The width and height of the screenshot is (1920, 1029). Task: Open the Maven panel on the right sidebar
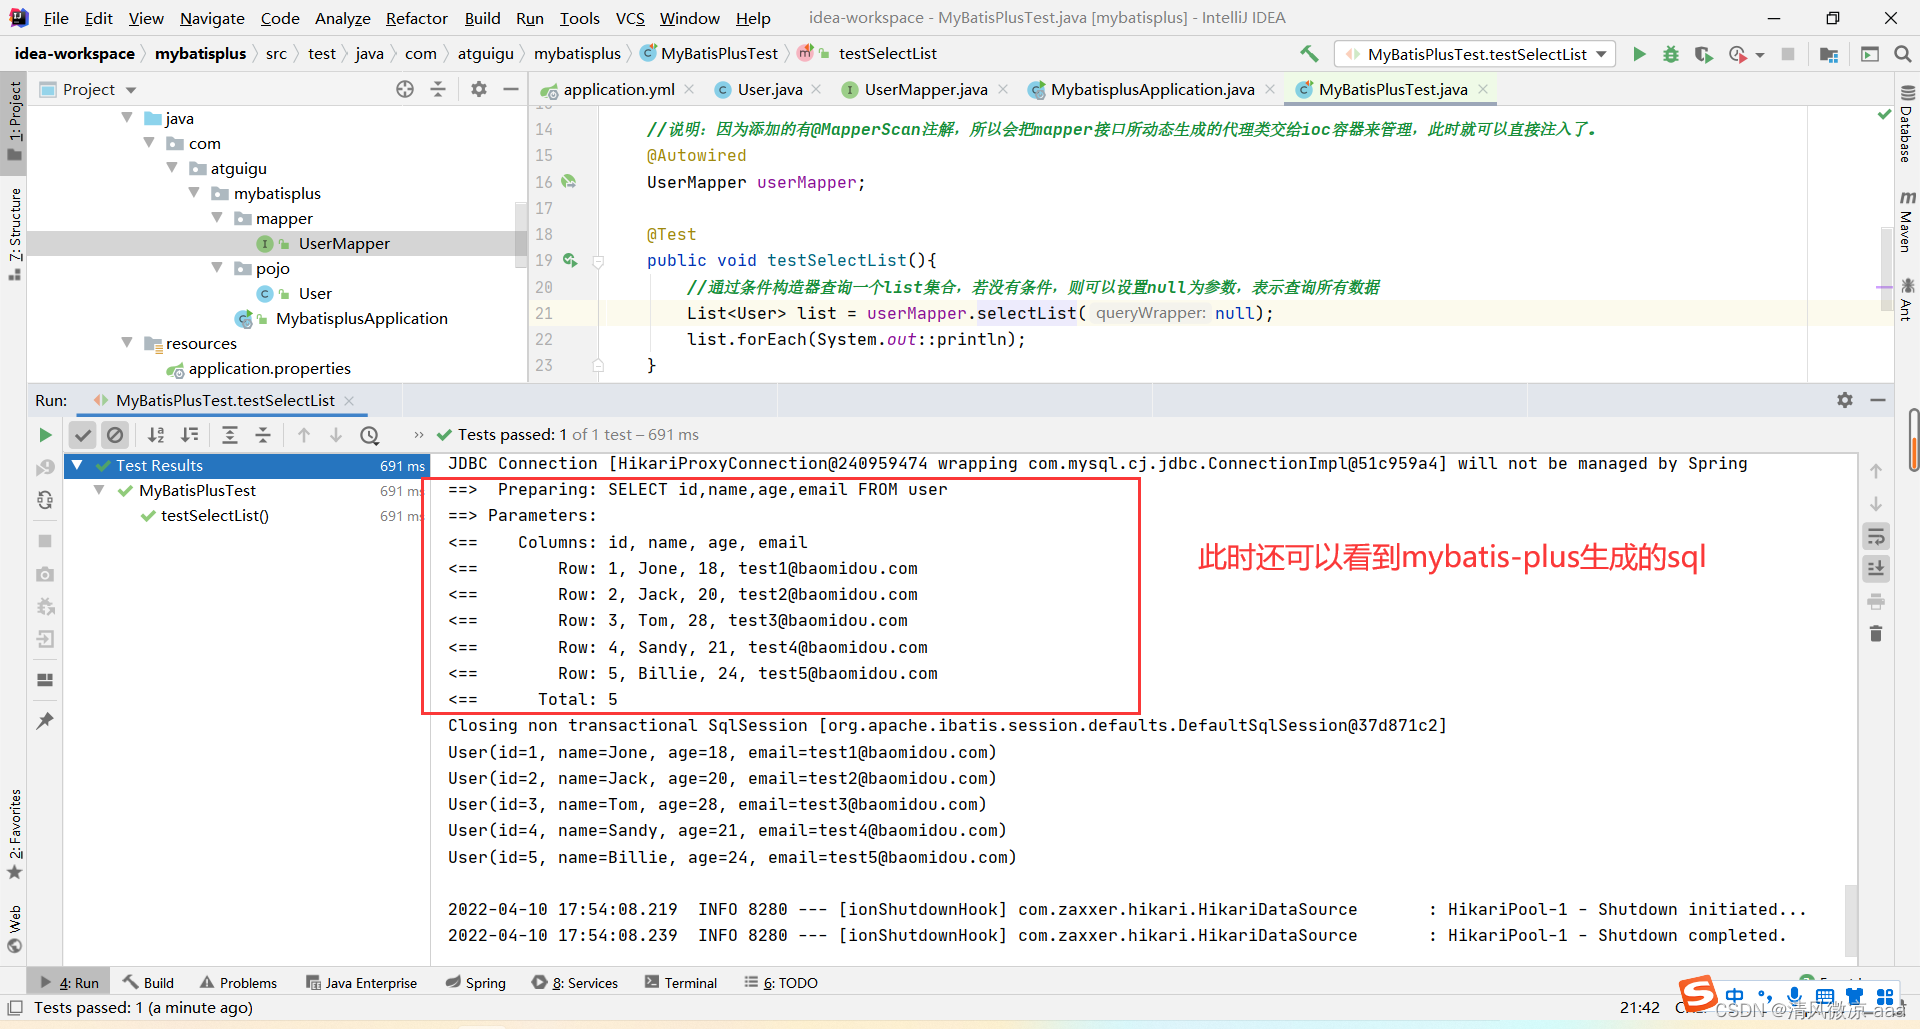[x=1906, y=222]
